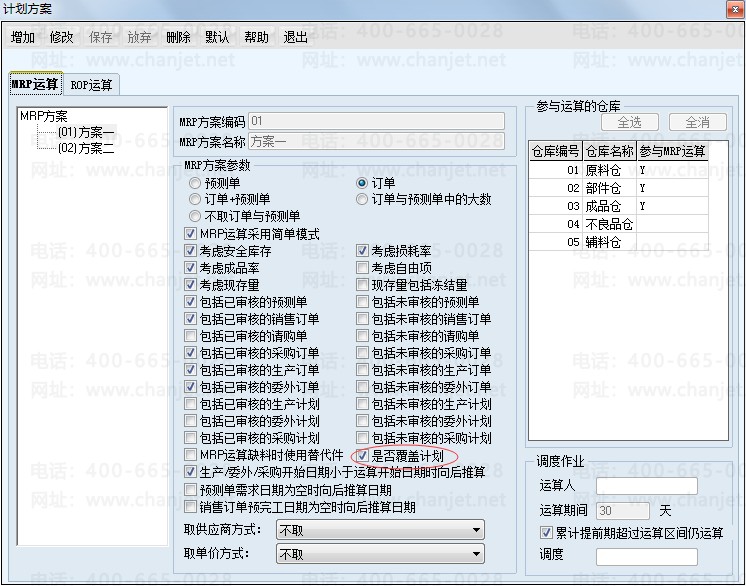Toggle 包括已审核的采购订单 checkbox
This screenshot has height=586, width=746.
[190, 352]
